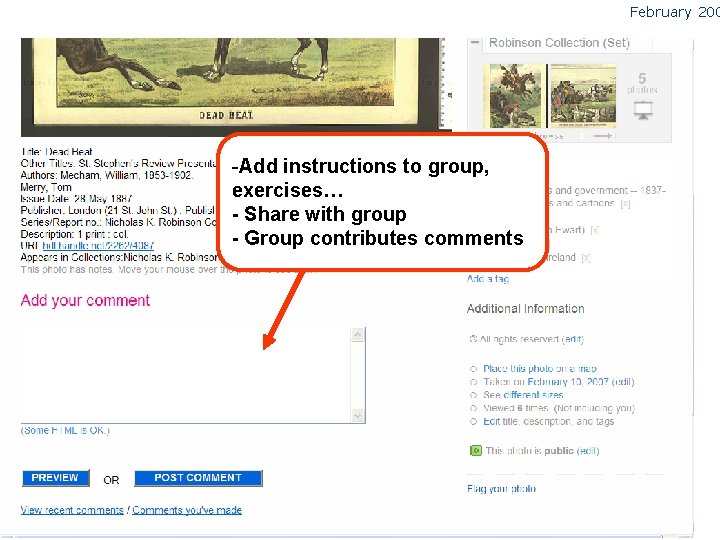This screenshot has width=720, height=540.
Task: Click the POST COMMENT button
Action: click(198, 478)
